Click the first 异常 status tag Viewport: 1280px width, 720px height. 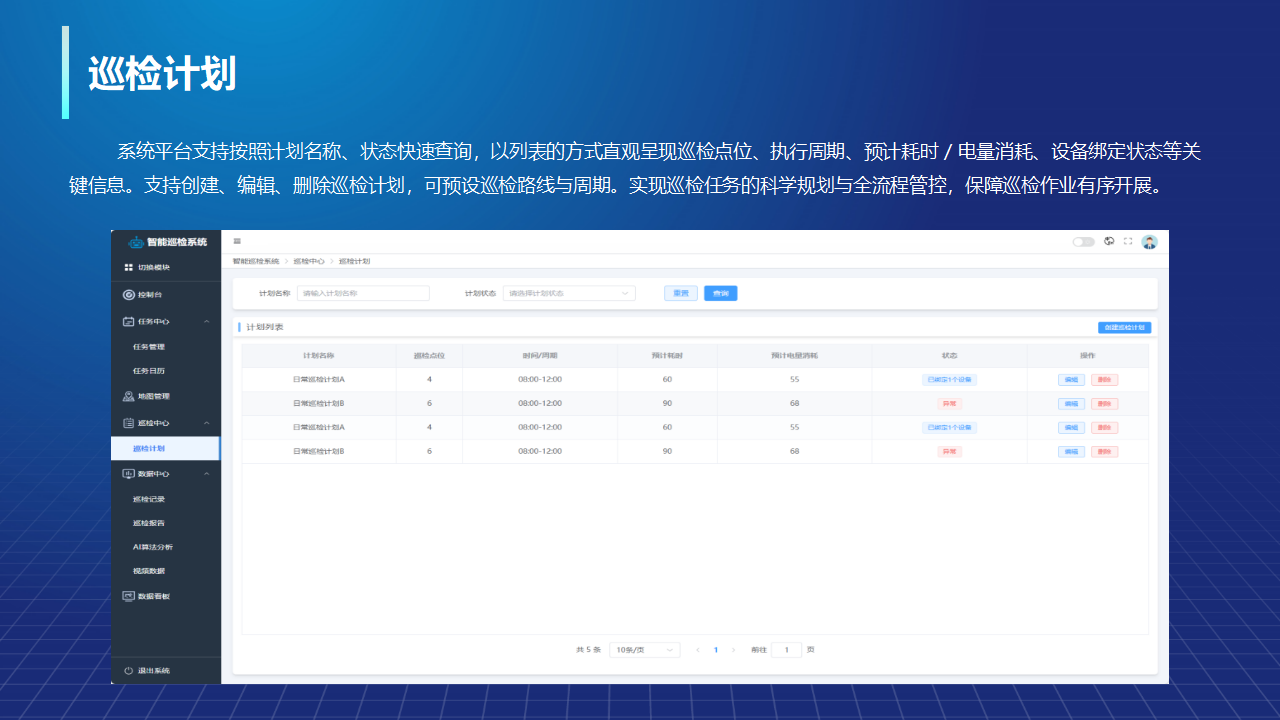click(x=949, y=403)
